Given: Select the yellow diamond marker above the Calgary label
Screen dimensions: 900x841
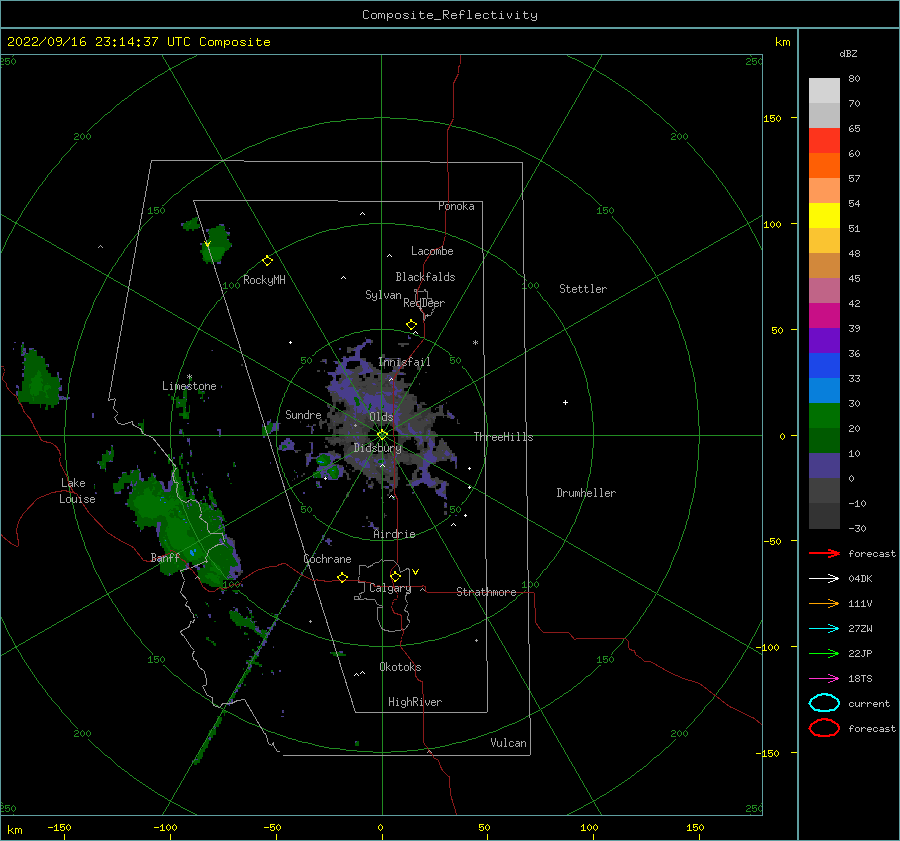Looking at the screenshot, I should (x=395, y=576).
